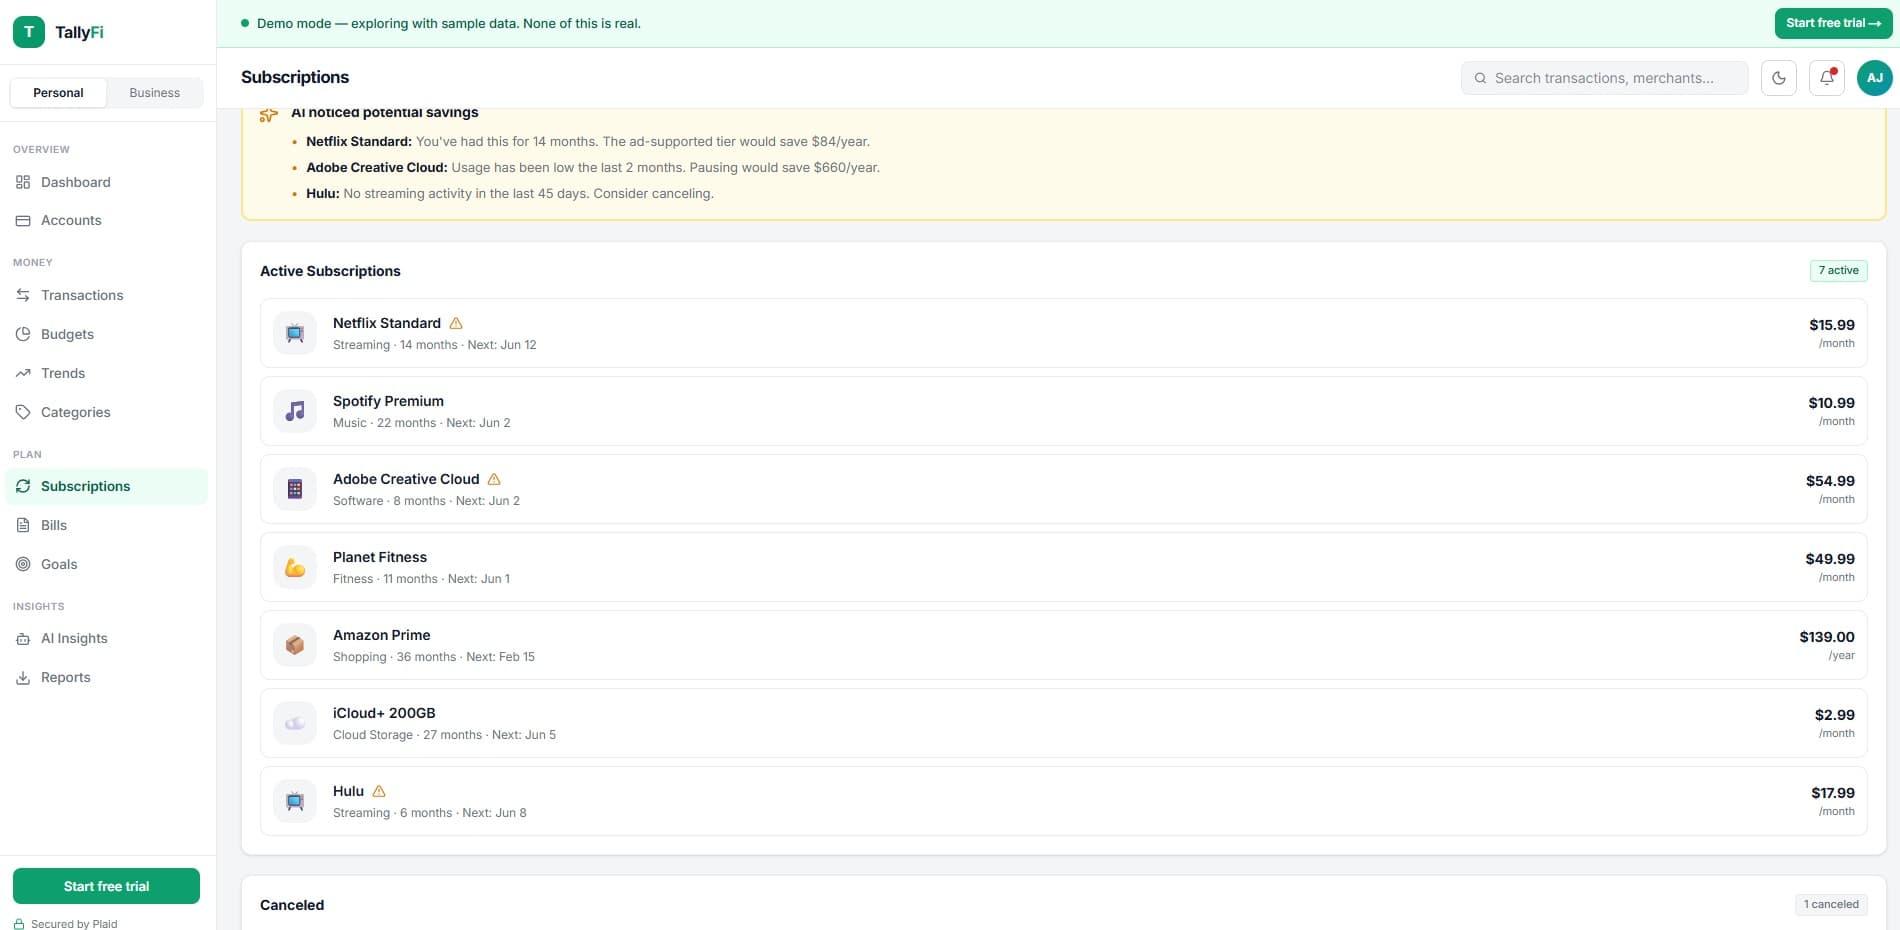Click the Netflix Standard TV icon
Viewport: 1900px width, 930px height.
click(x=295, y=333)
